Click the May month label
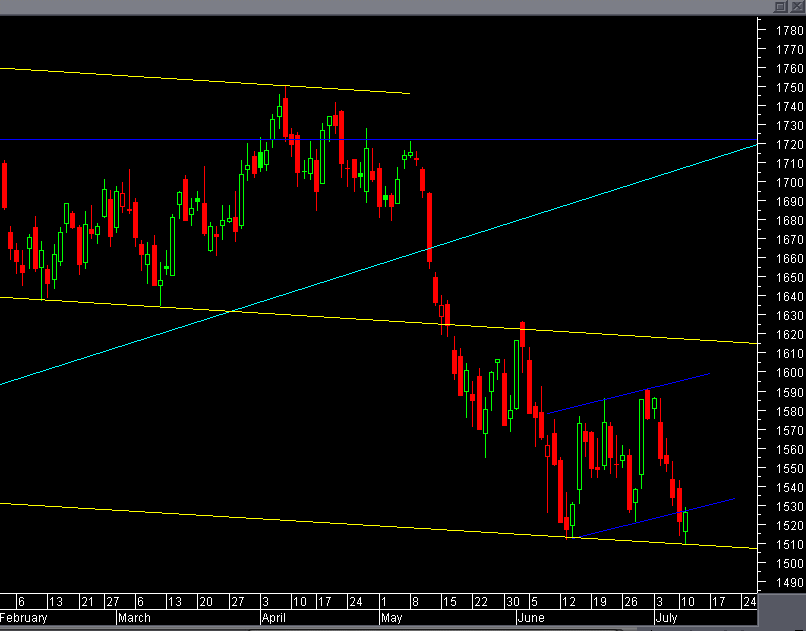This screenshot has height=631, width=806. pyautogui.click(x=391, y=618)
